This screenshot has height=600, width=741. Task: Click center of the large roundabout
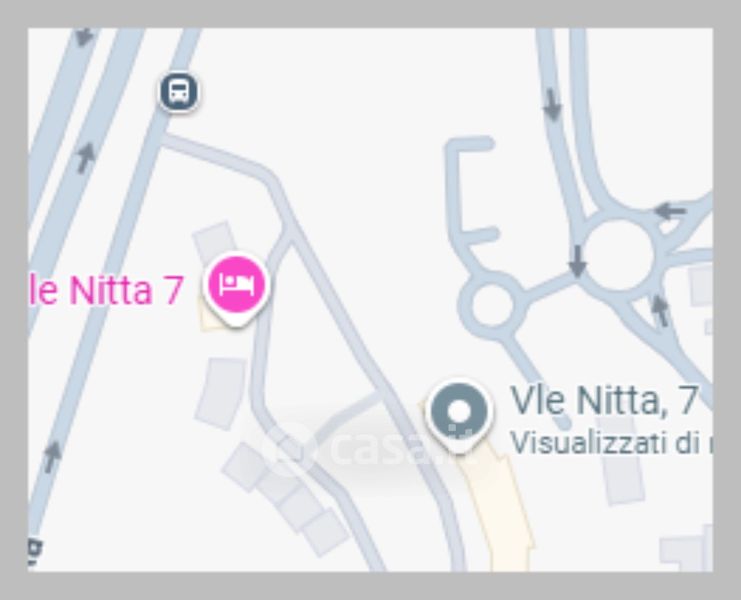coord(619,255)
